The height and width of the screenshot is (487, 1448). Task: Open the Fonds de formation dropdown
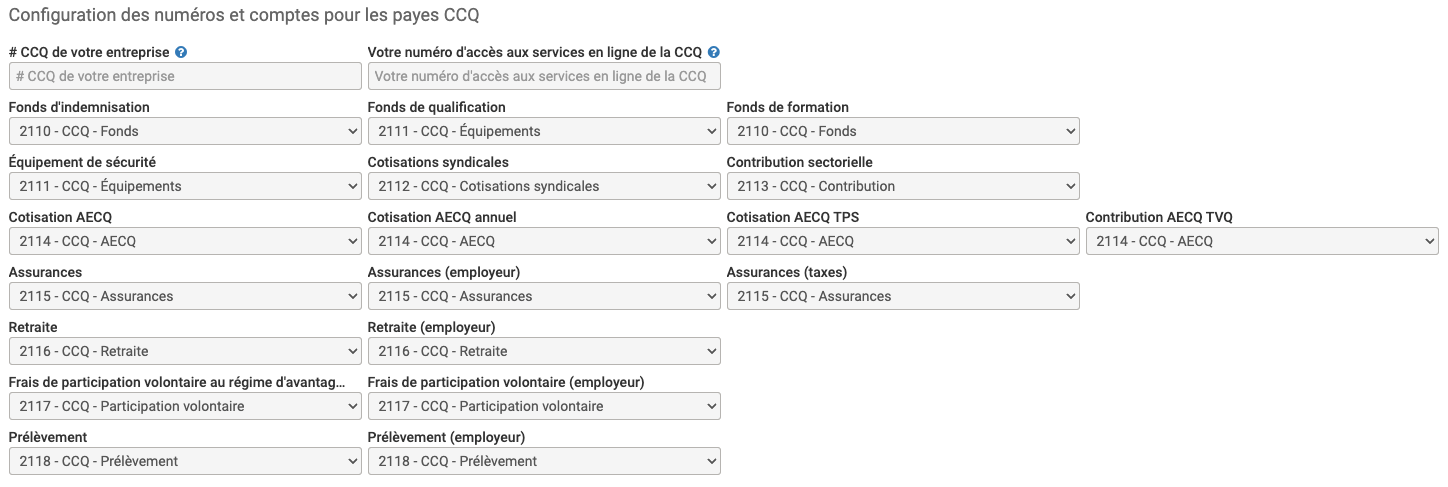click(903, 131)
